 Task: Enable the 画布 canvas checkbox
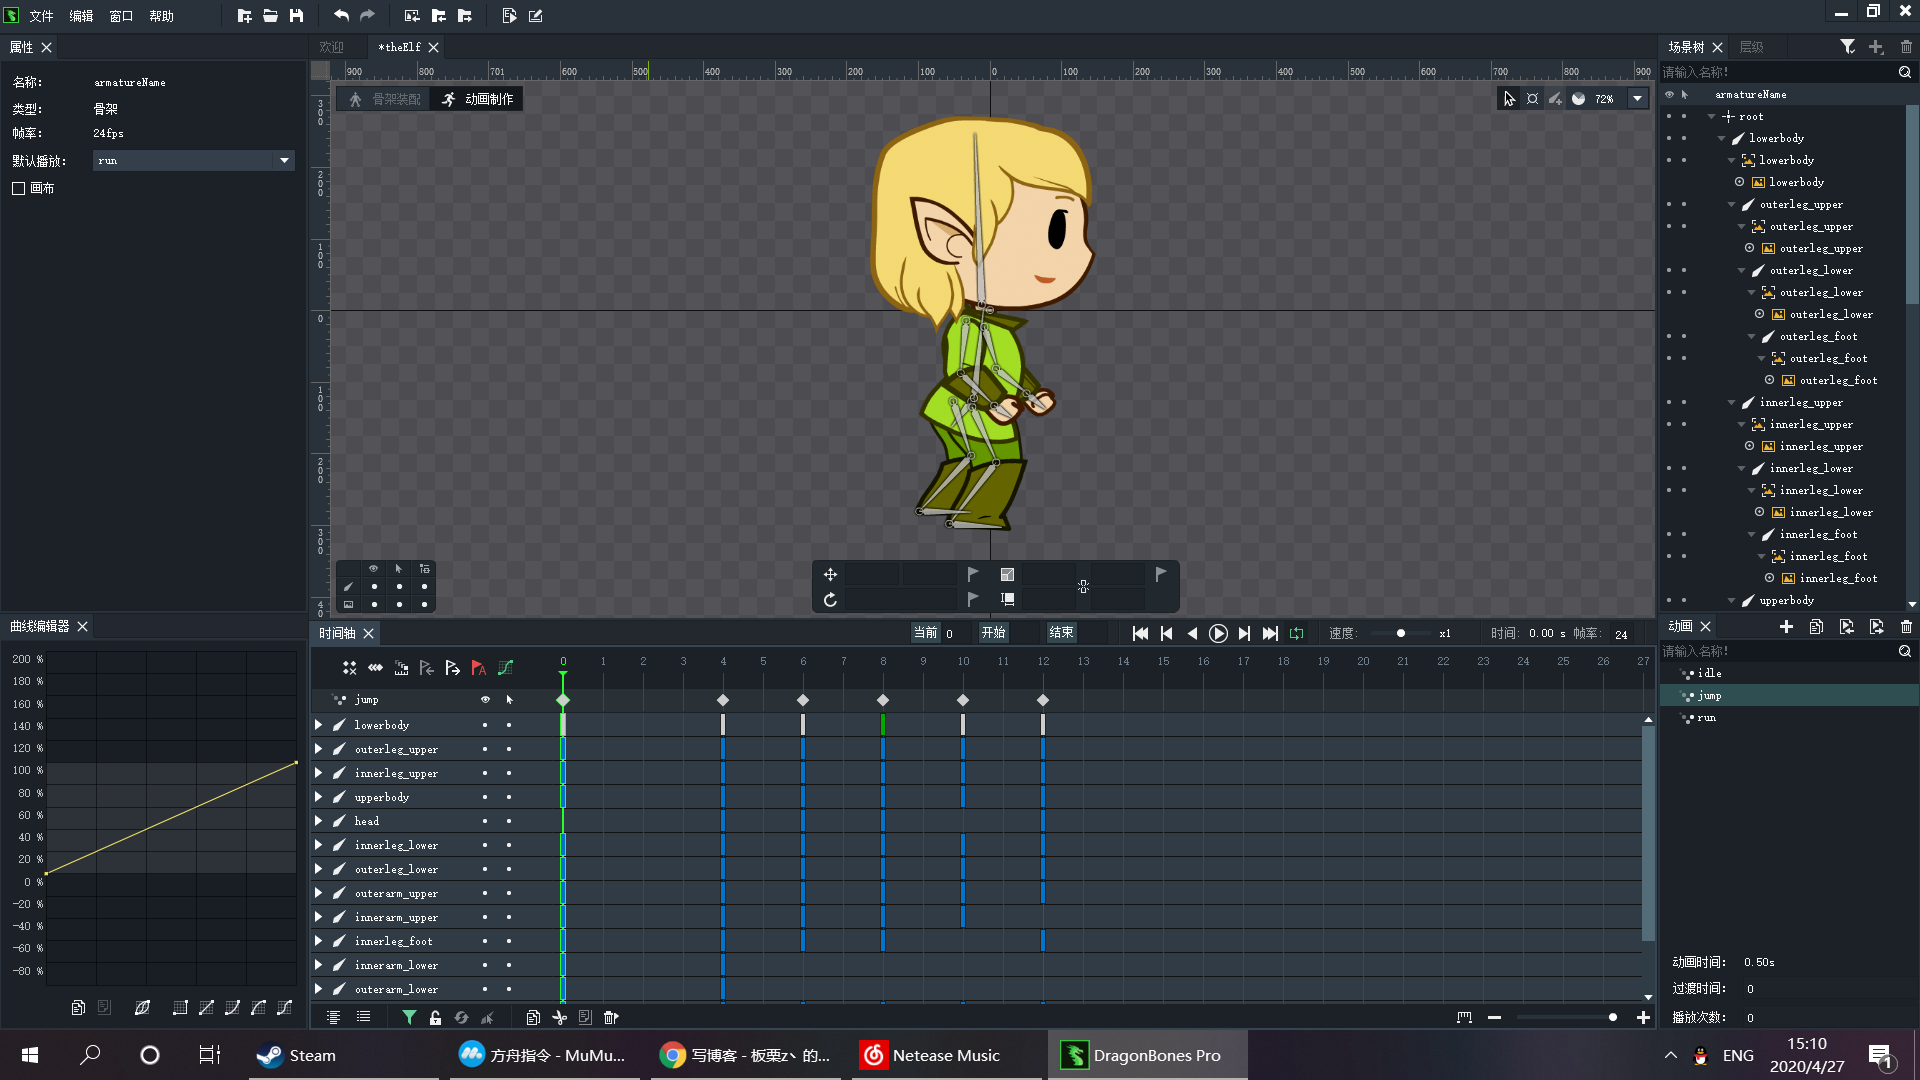tap(19, 188)
